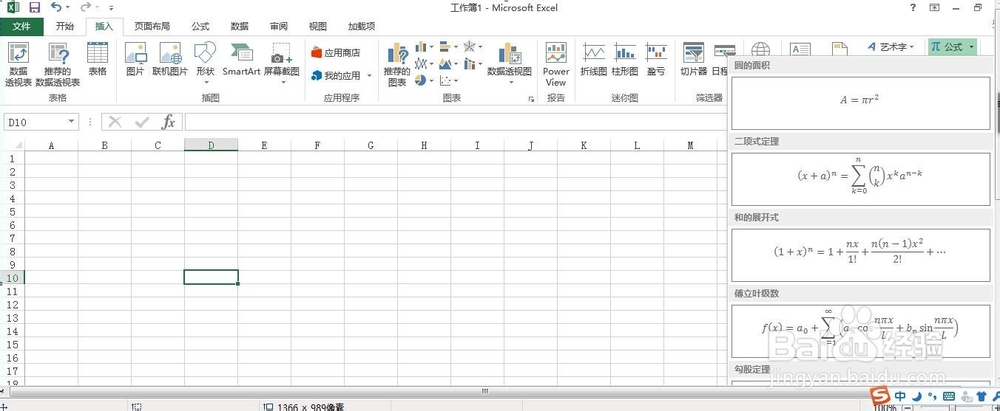The width and height of the screenshot is (1000, 411).
Task: Insert a column chart
Action: tap(421, 47)
